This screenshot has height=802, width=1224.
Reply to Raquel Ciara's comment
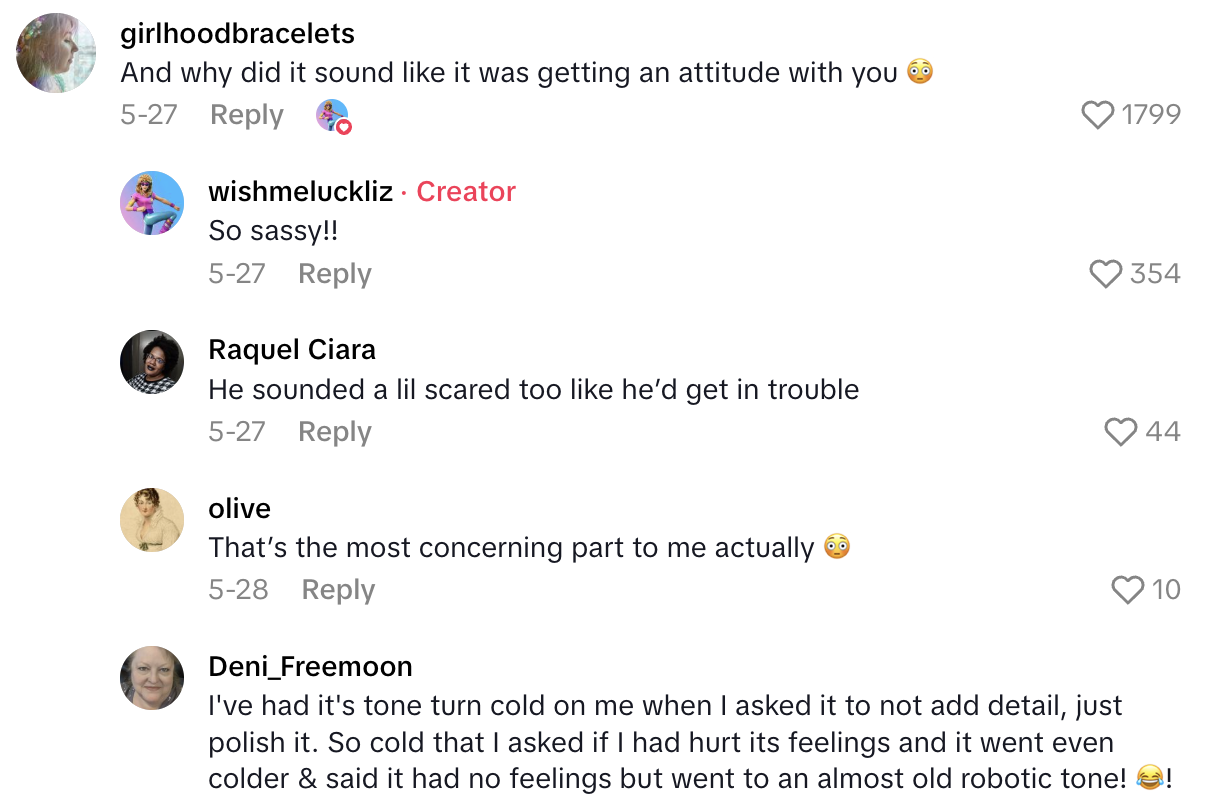(335, 432)
